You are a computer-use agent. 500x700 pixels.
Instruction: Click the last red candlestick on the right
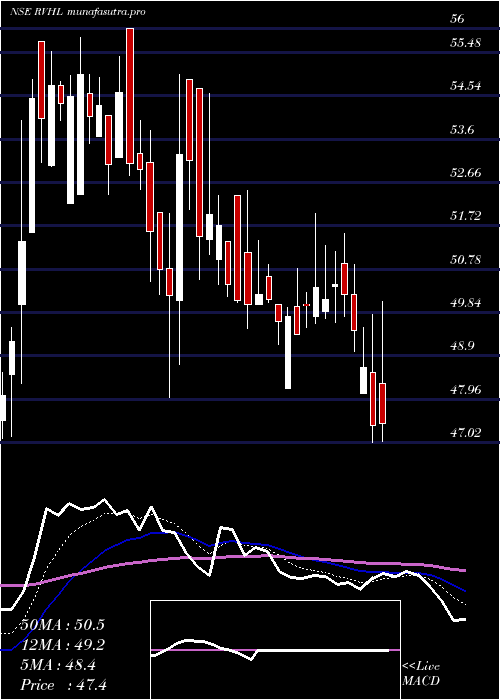pyautogui.click(x=383, y=403)
